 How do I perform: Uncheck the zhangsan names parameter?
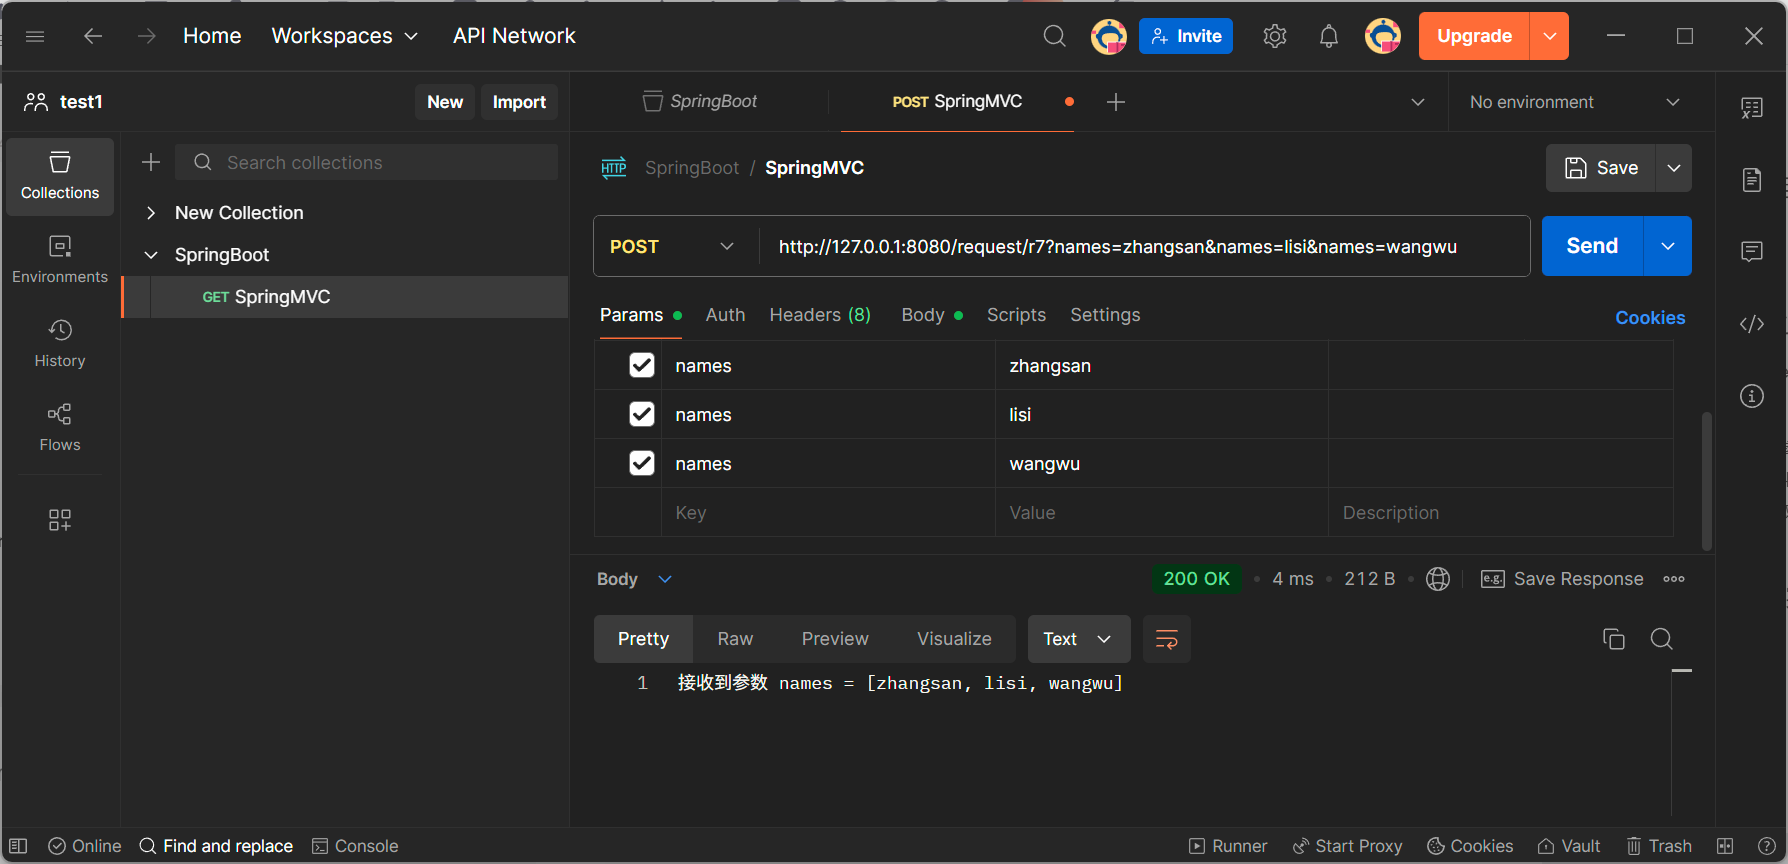(x=642, y=365)
